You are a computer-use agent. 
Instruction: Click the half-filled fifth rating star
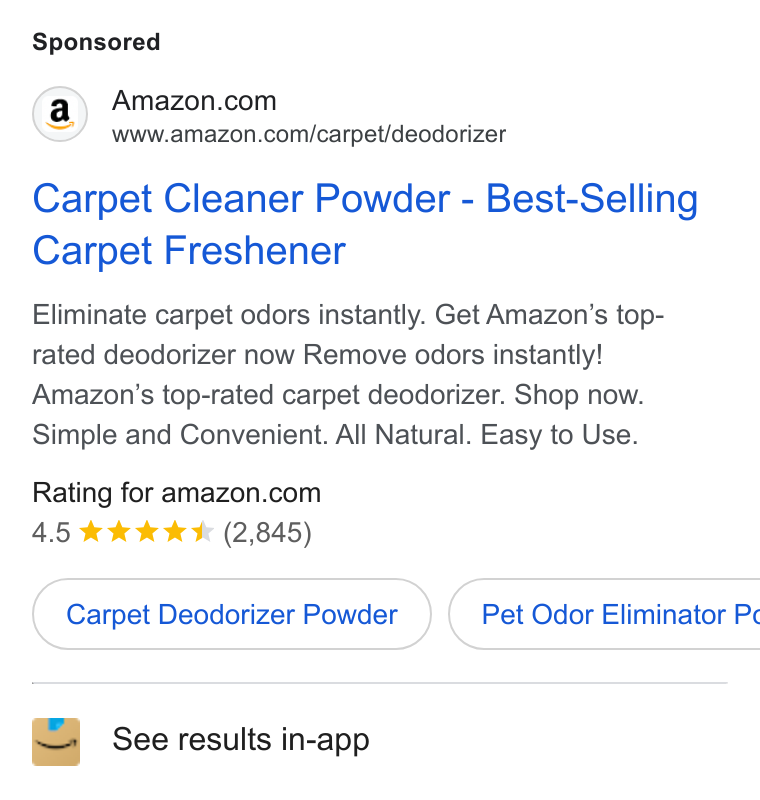click(x=203, y=531)
